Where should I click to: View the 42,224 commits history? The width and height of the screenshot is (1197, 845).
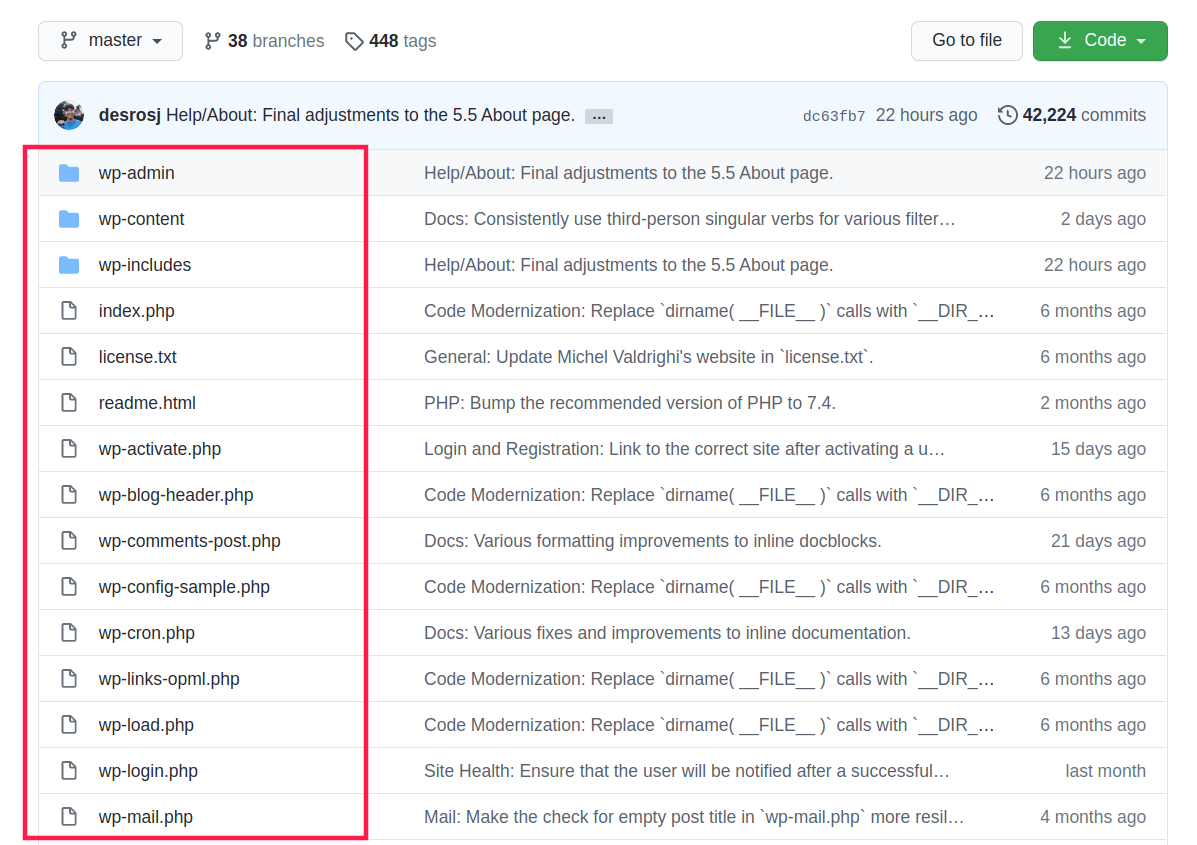(x=1072, y=115)
